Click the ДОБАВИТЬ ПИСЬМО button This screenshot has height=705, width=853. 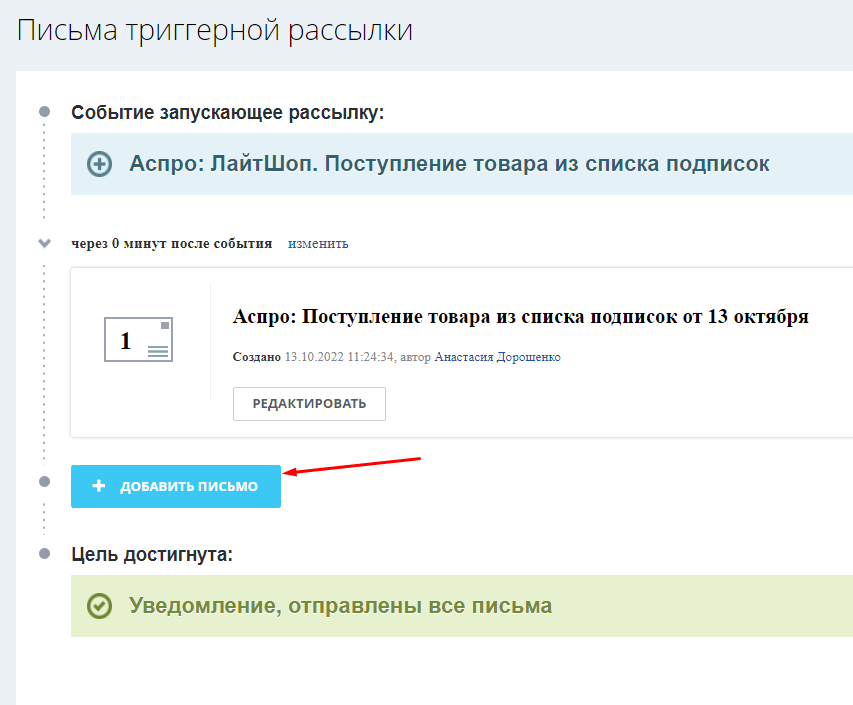176,486
